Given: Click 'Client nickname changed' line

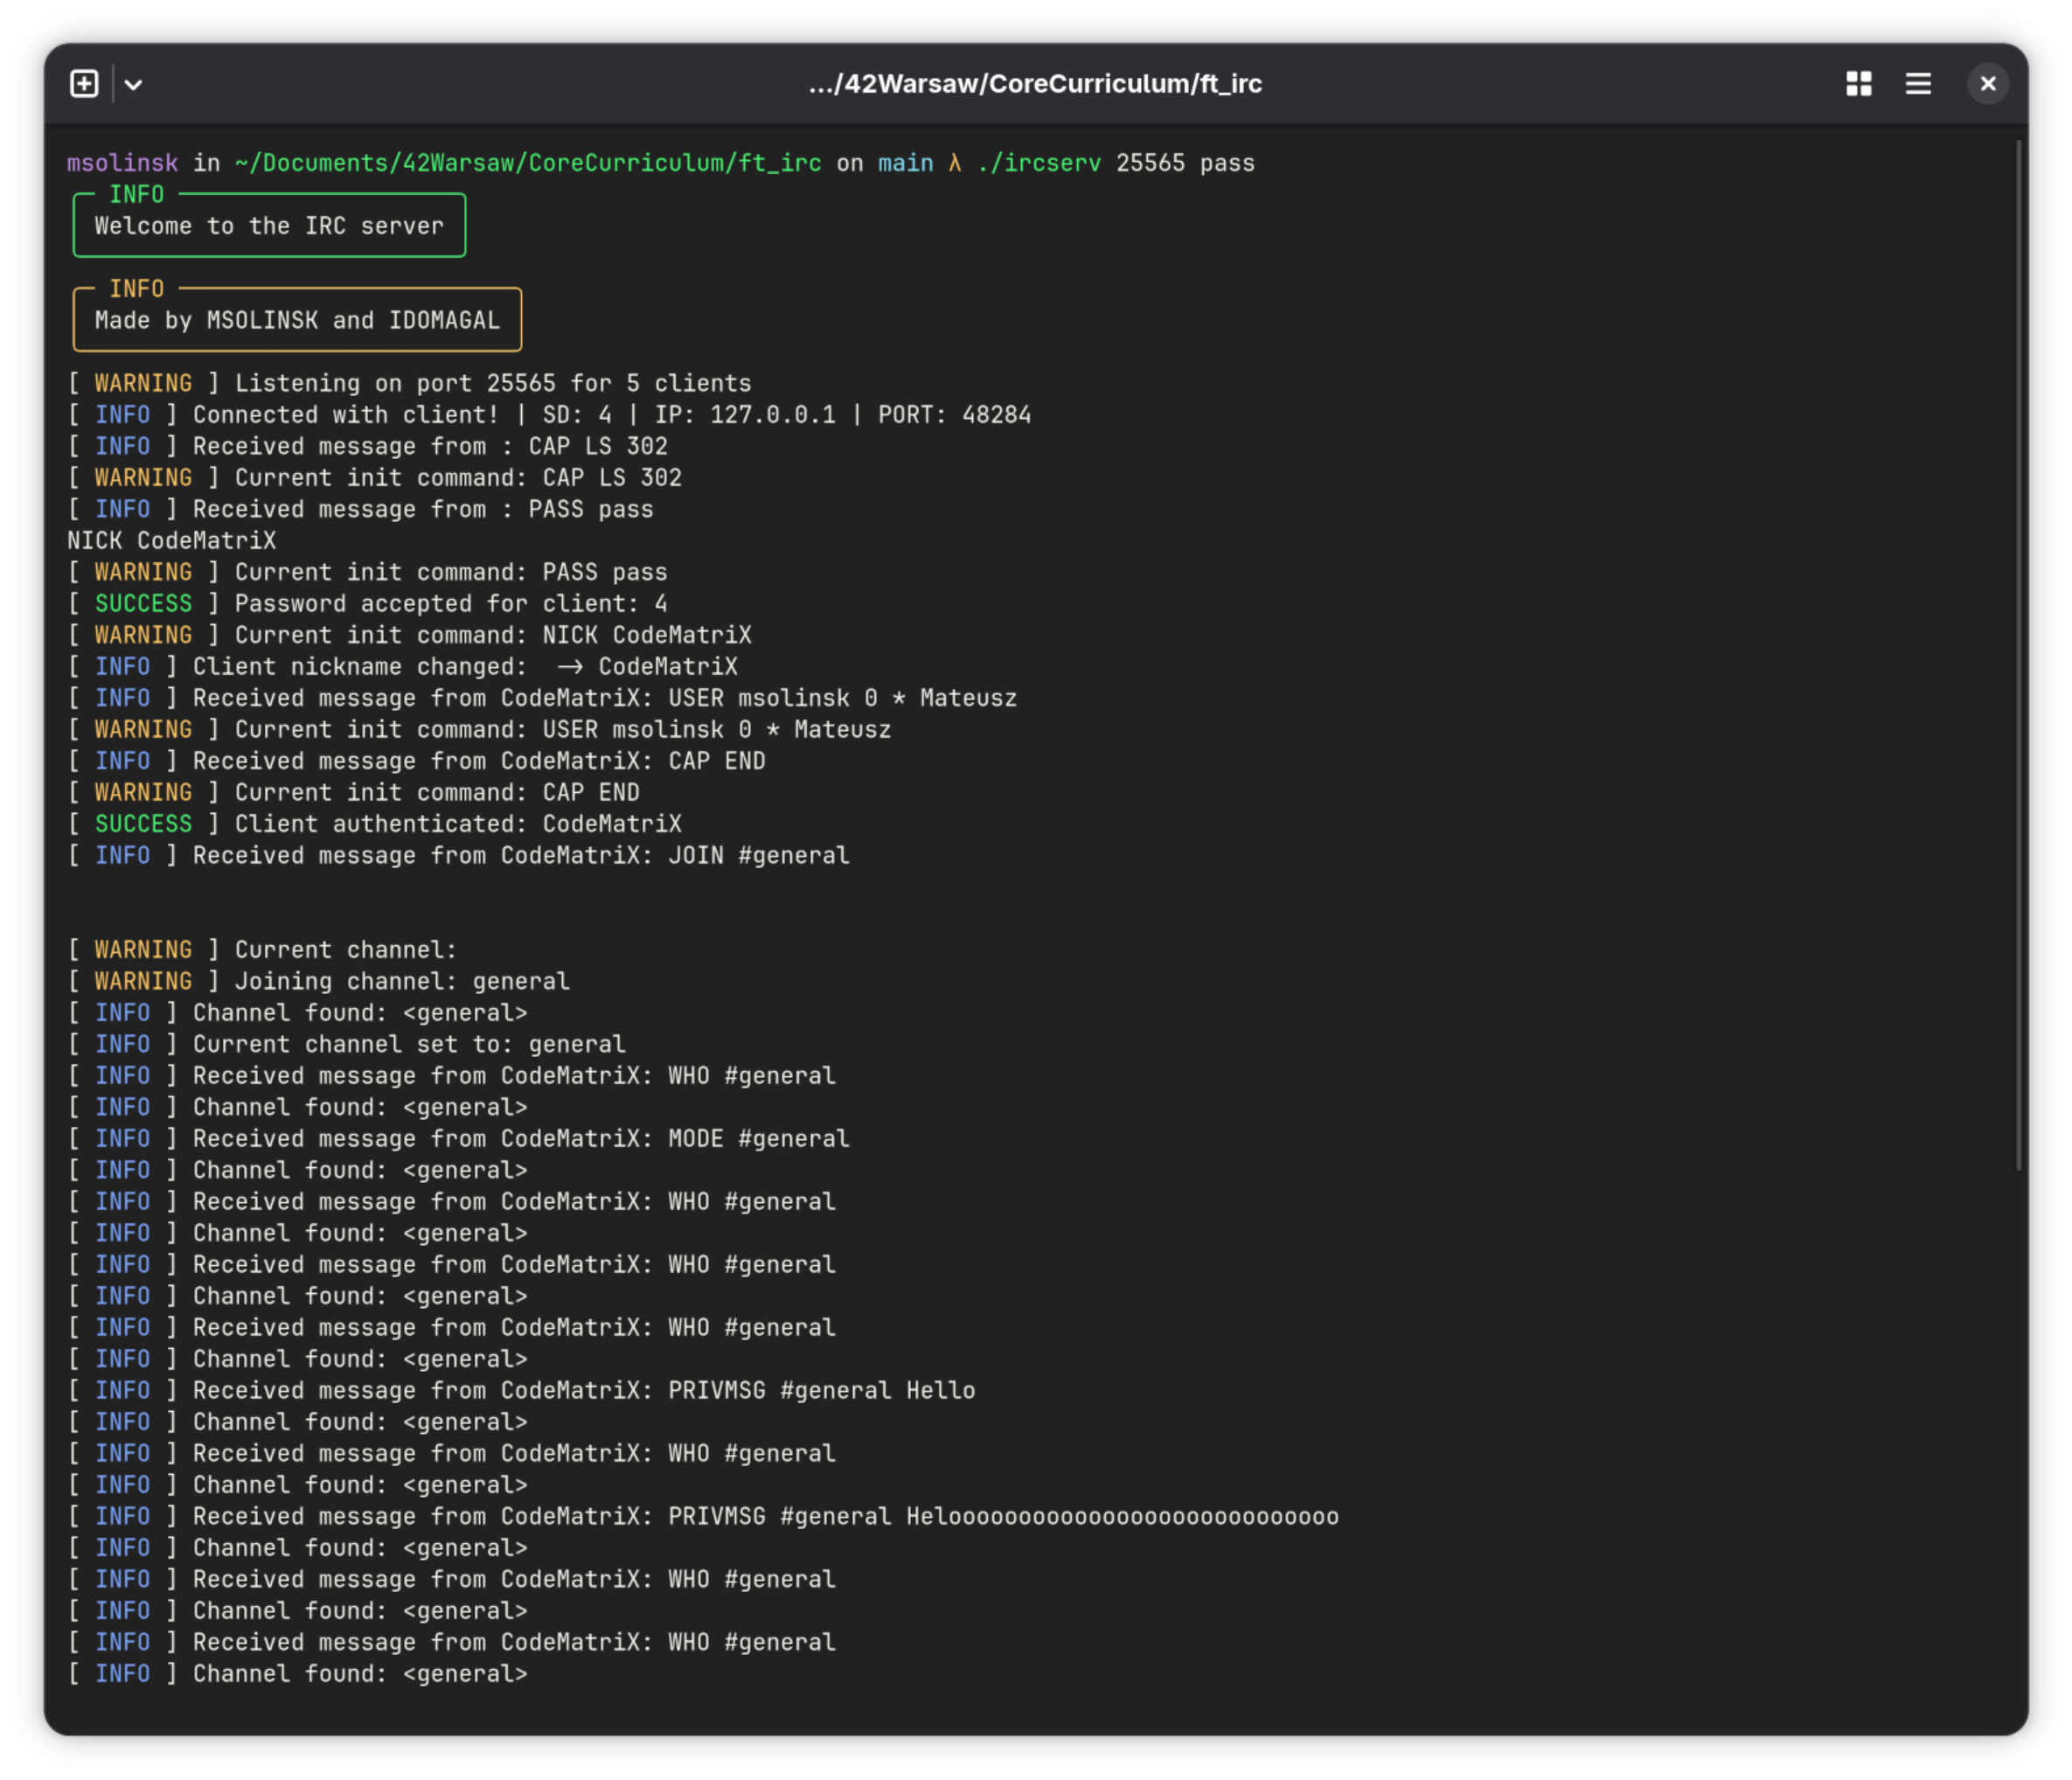Looking at the screenshot, I should pyautogui.click(x=402, y=667).
